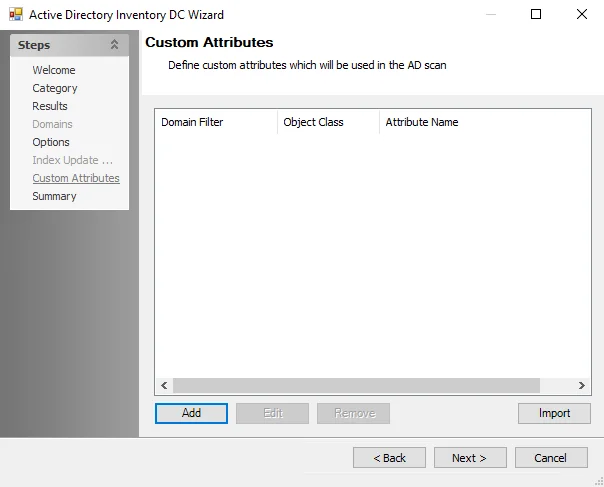Open the Custom Attributes step link
Screen dimensions: 604x487
pos(76,178)
